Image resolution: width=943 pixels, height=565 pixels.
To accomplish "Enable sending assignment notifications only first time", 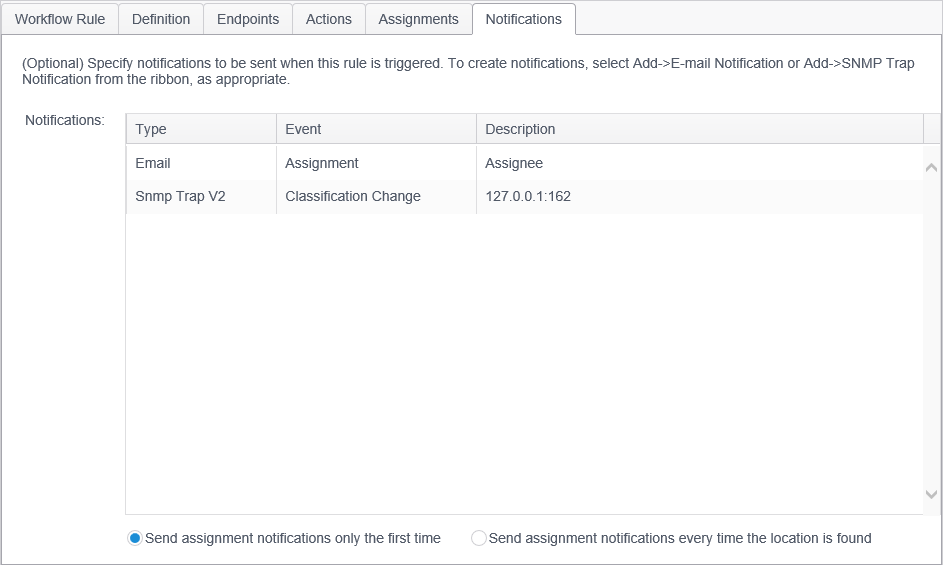I will 135,538.
